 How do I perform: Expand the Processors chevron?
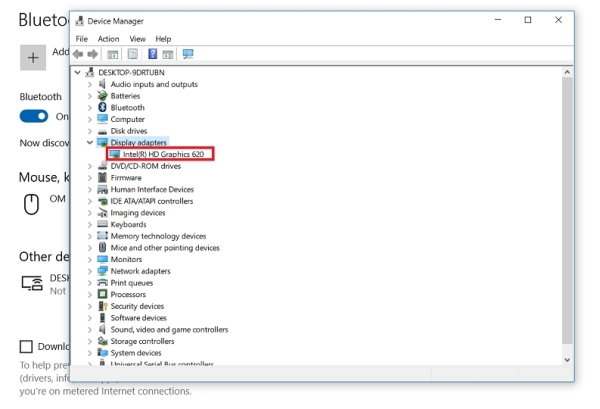90,295
